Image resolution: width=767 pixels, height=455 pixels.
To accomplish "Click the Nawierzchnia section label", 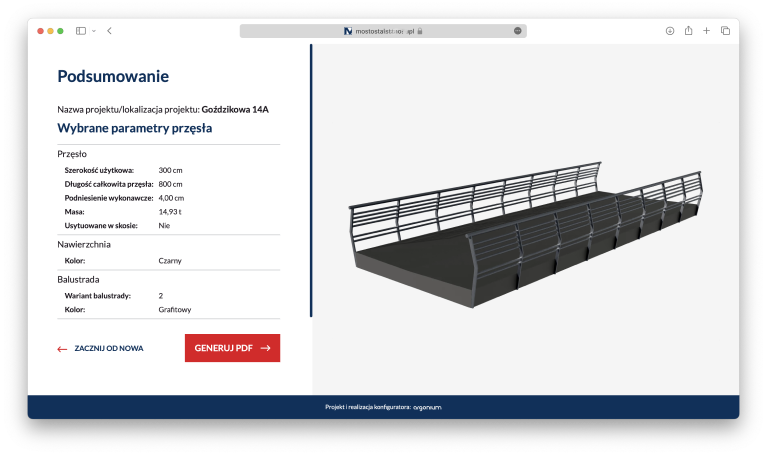I will tap(84, 245).
